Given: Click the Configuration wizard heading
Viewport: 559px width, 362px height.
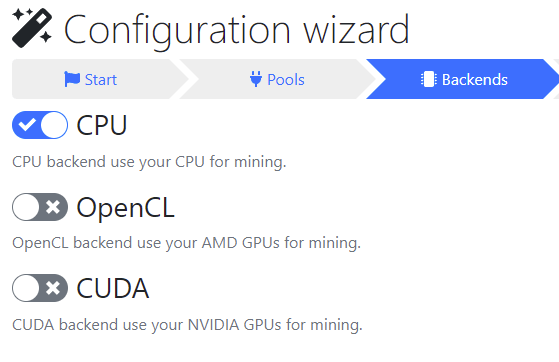Looking at the screenshot, I should tap(236, 30).
